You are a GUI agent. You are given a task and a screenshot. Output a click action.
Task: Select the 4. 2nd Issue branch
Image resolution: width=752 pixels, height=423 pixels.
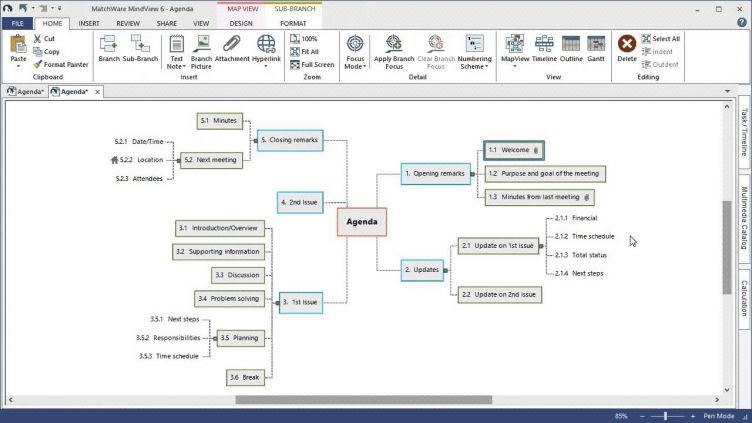[x=300, y=202]
